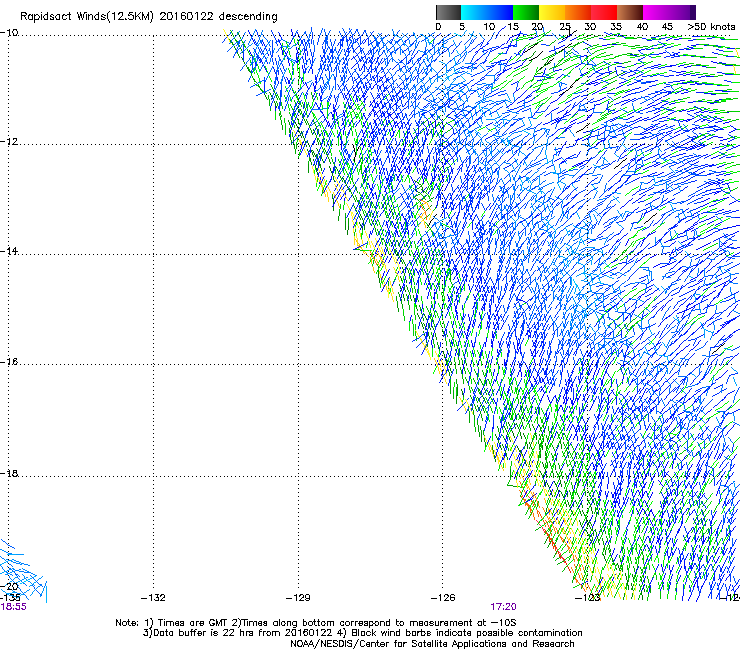Click the Rapidscat Winds title text

coord(149,16)
